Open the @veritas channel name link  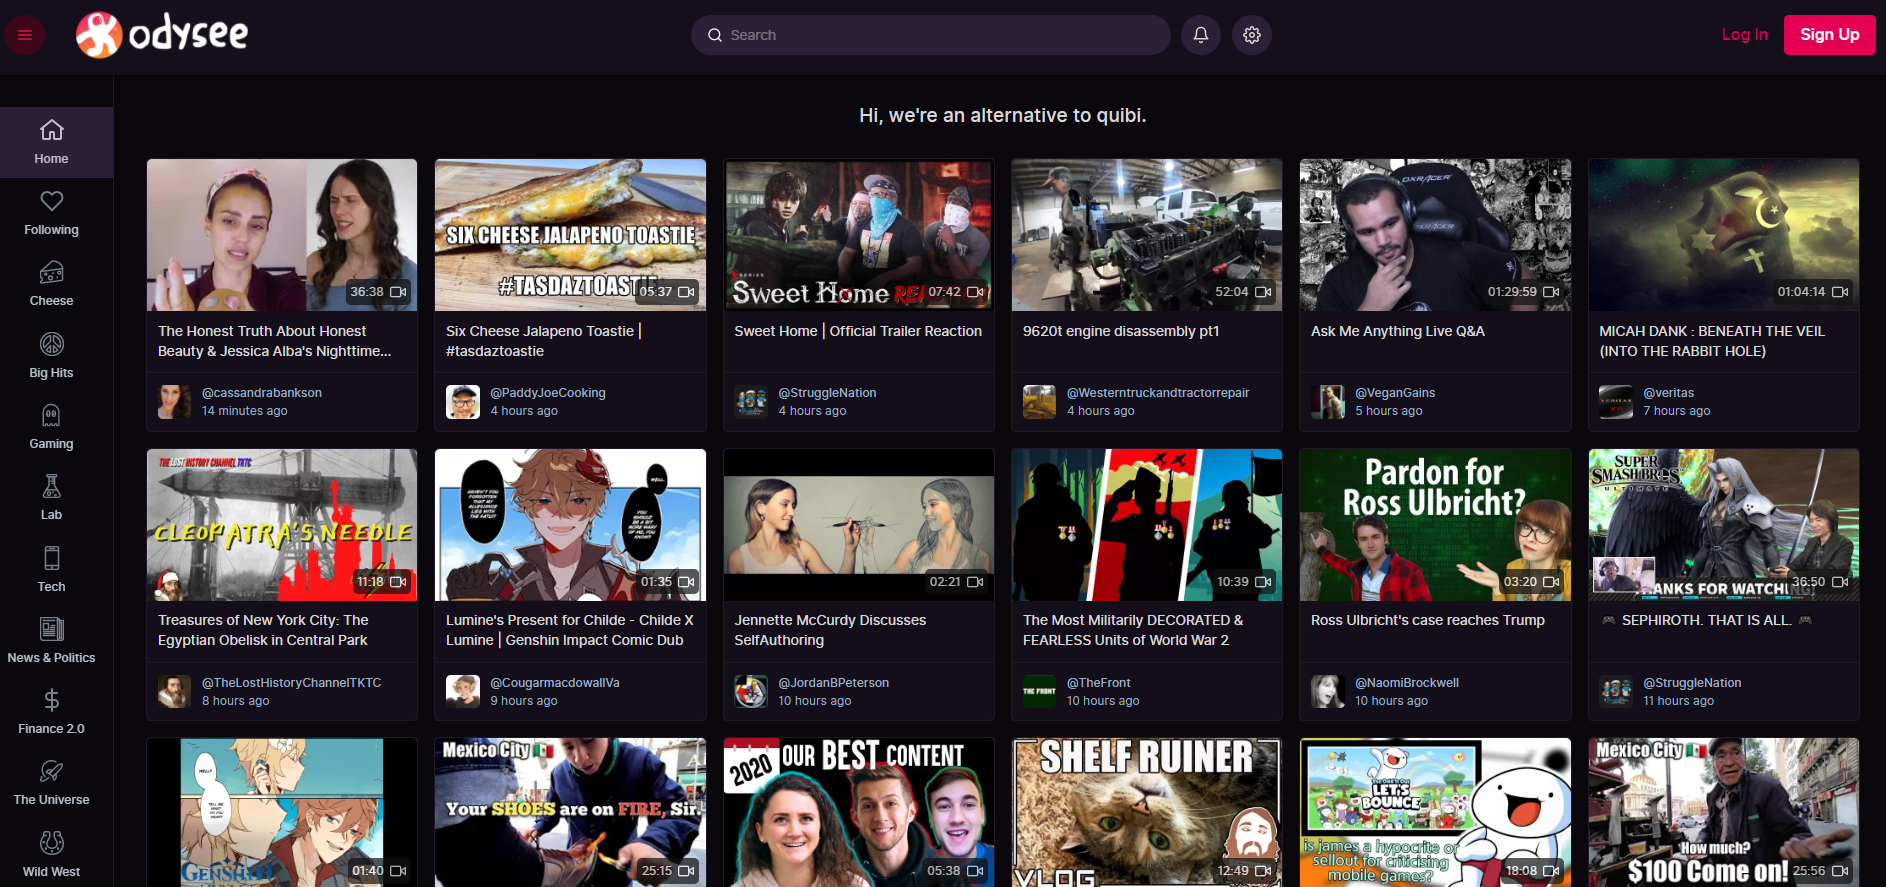tap(1668, 393)
